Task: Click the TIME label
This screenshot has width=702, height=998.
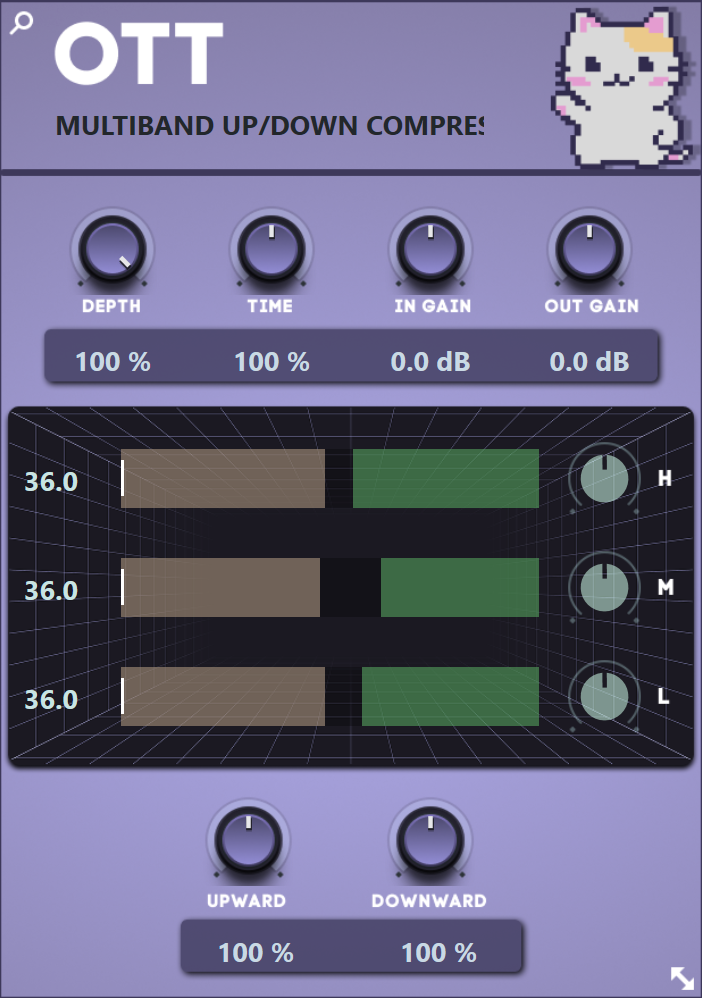Action: point(270,306)
